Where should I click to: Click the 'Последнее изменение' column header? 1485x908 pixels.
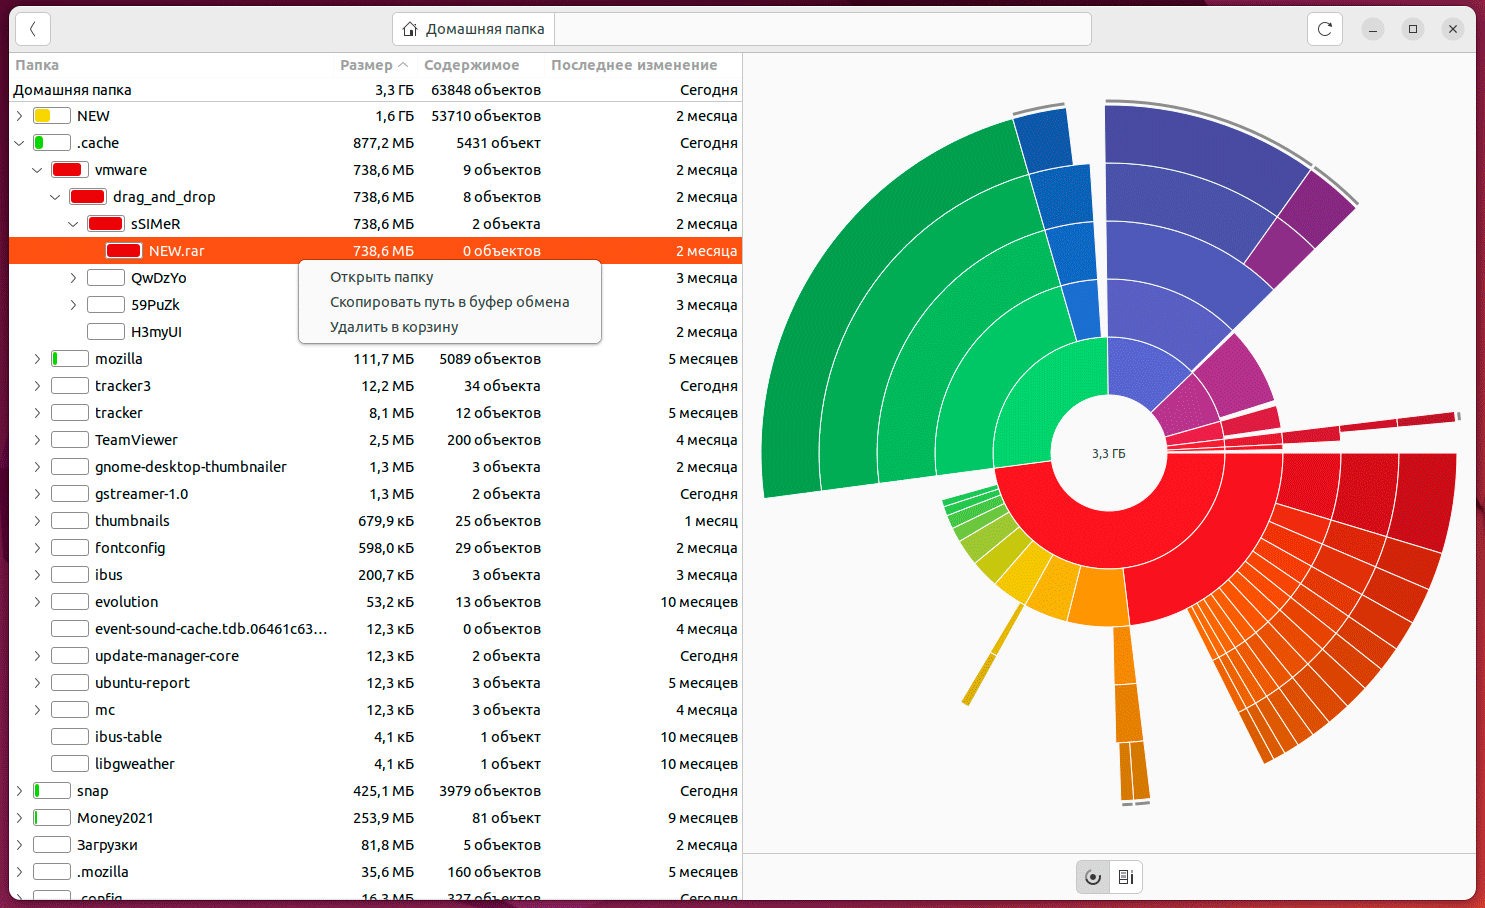coord(634,65)
